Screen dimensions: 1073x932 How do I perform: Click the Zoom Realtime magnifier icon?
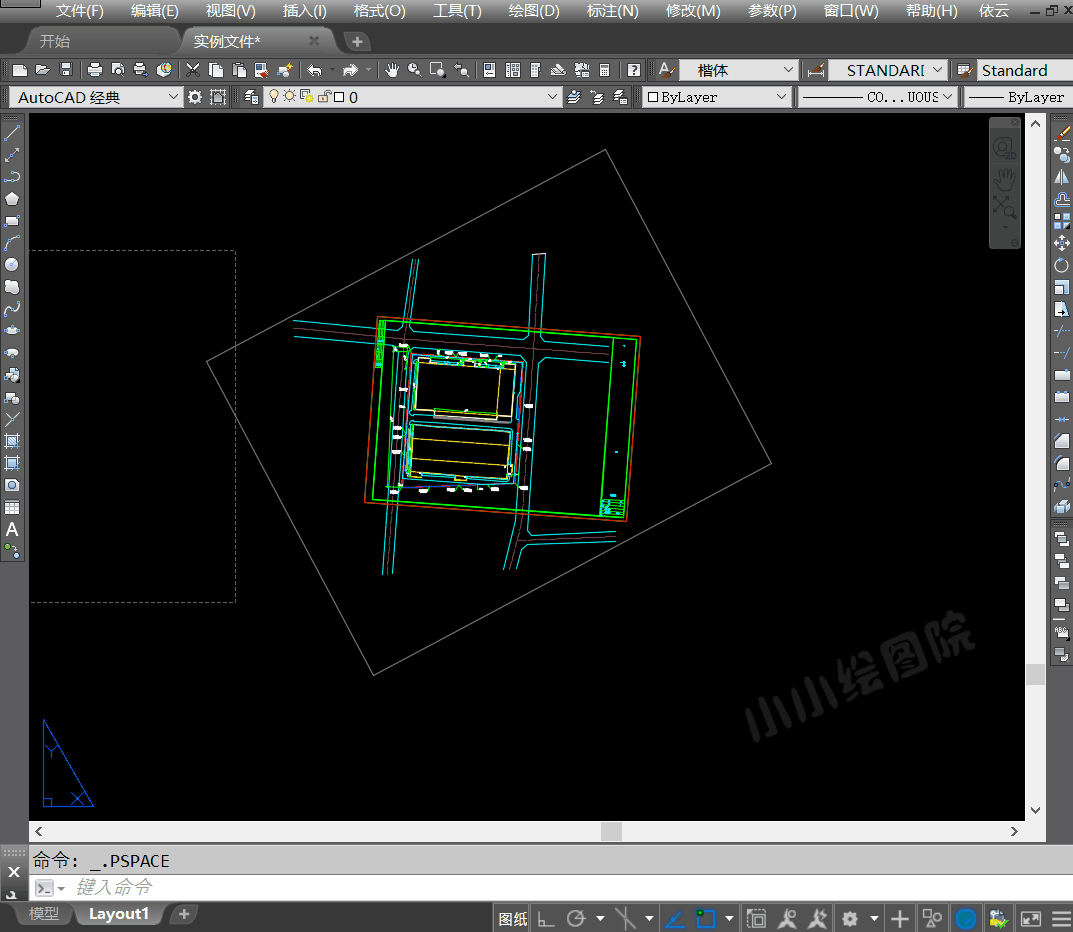pyautogui.click(x=414, y=70)
